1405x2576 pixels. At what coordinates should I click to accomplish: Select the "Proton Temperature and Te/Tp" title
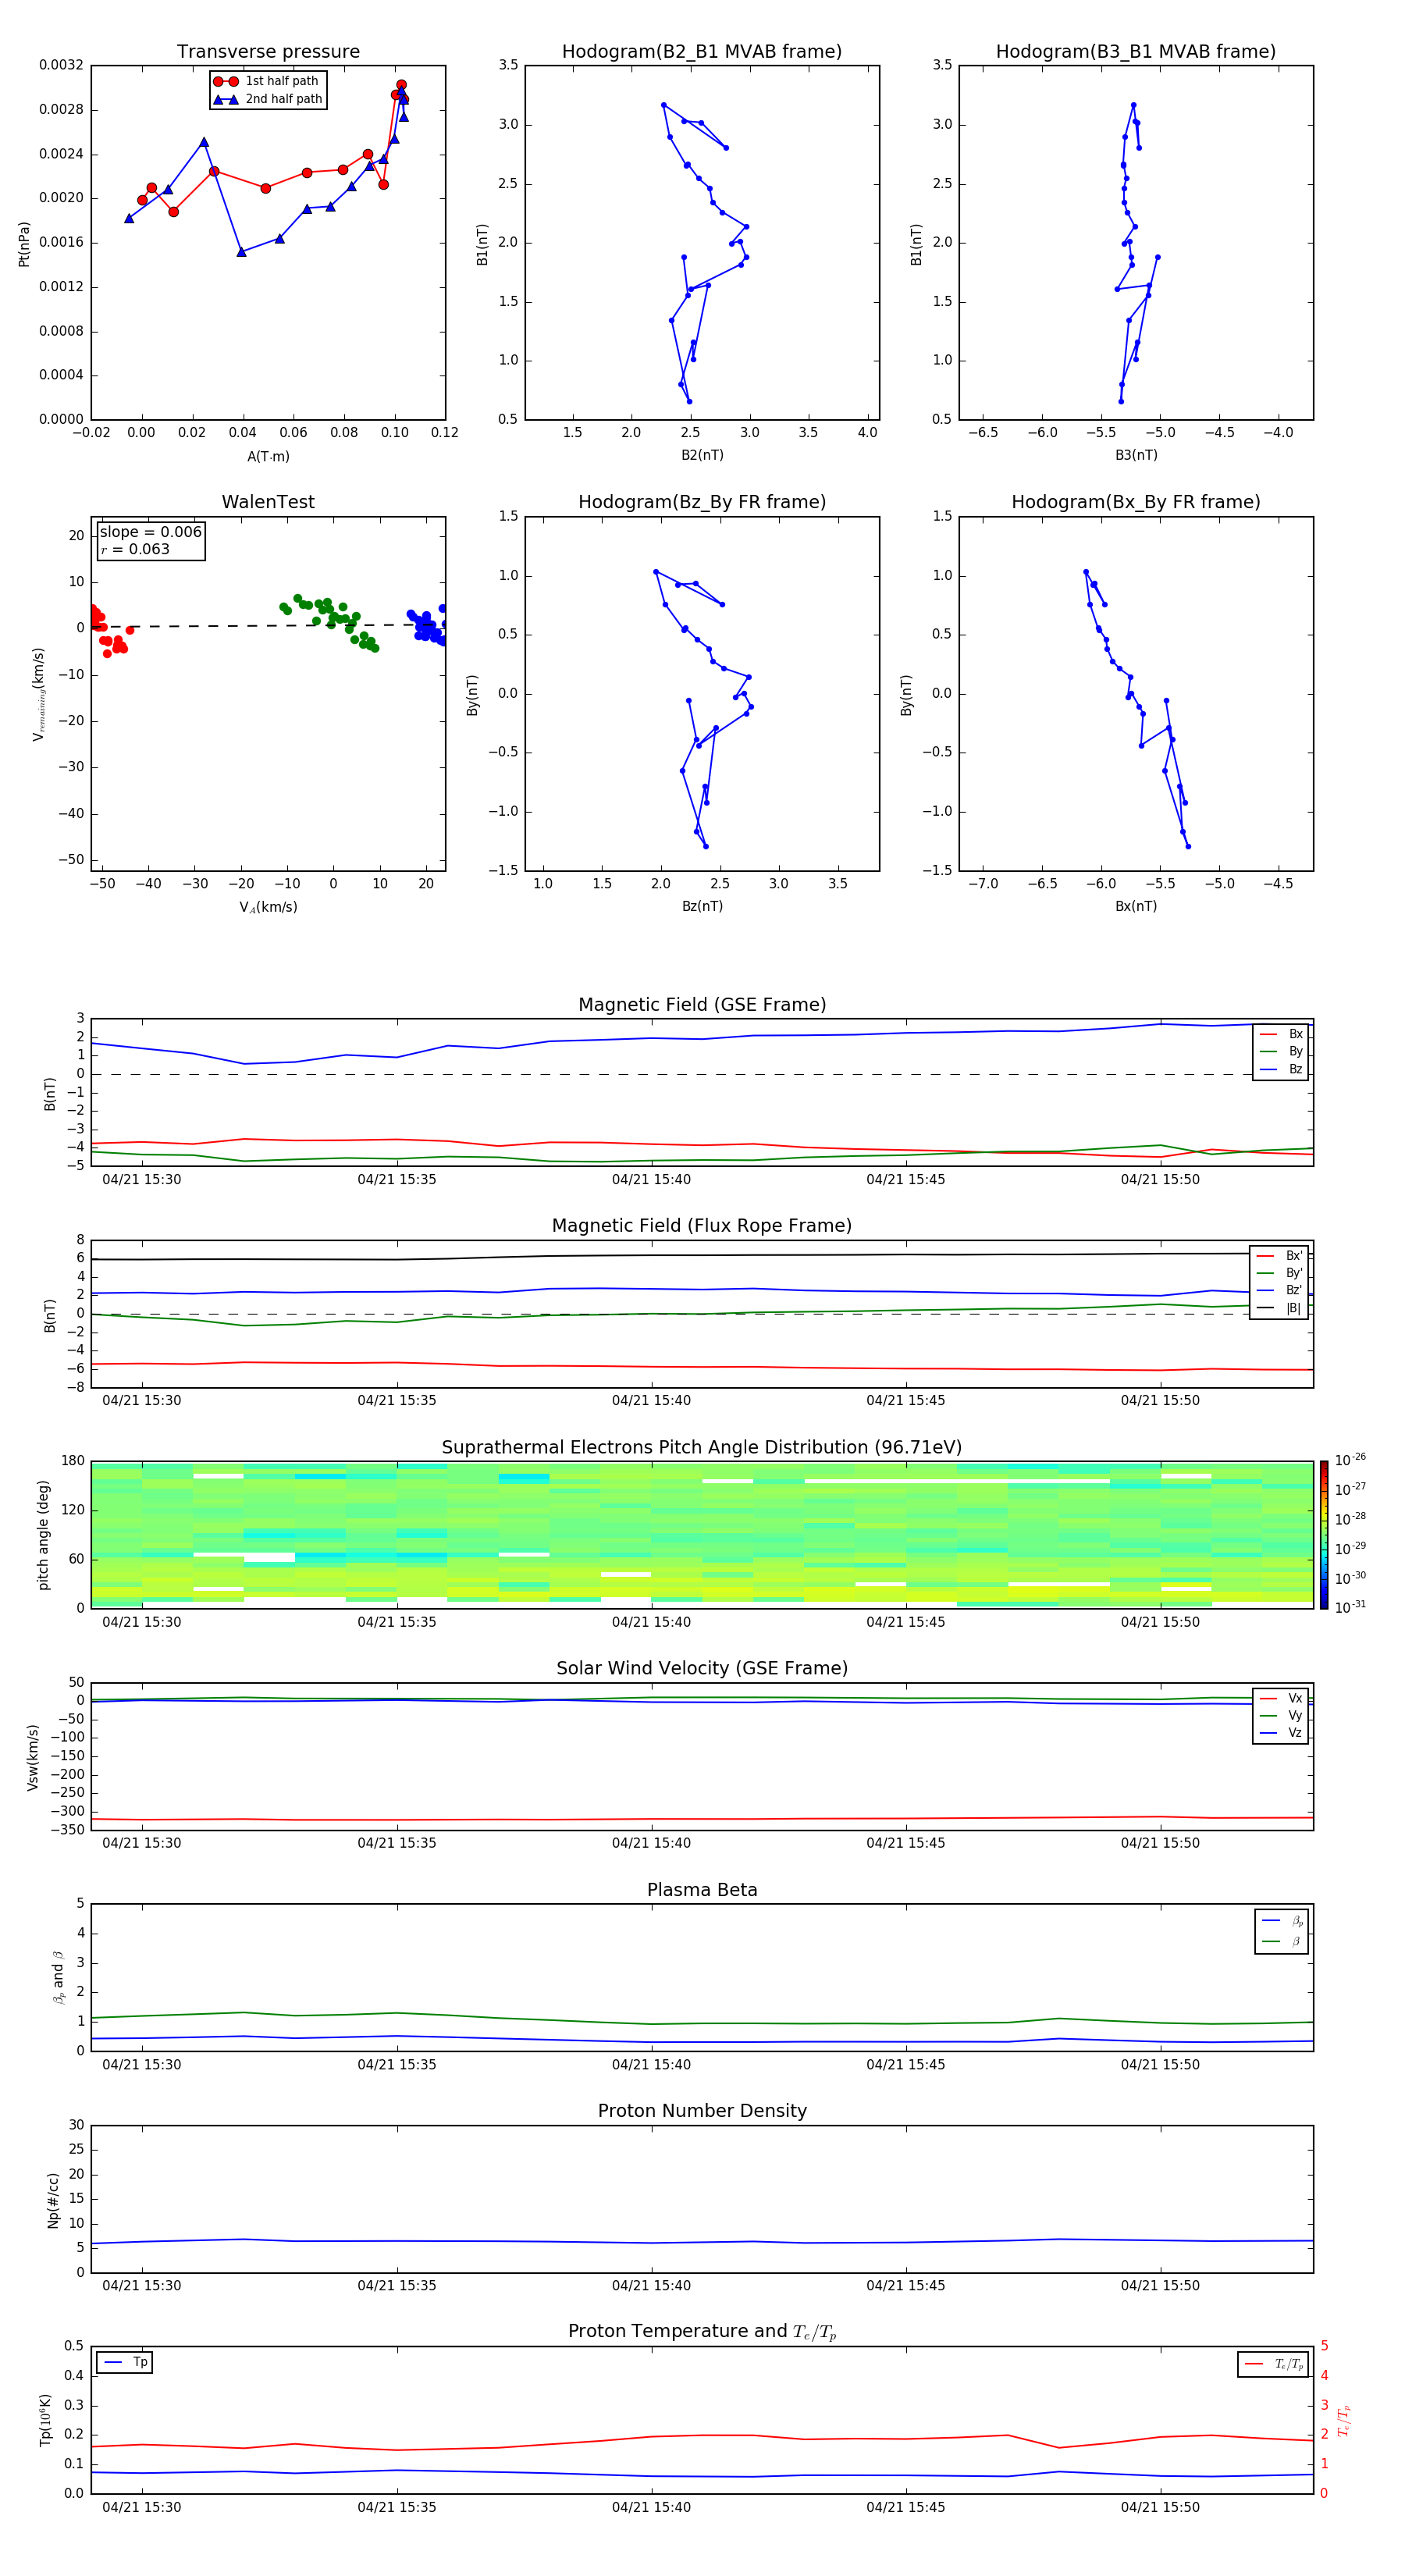[702, 2332]
